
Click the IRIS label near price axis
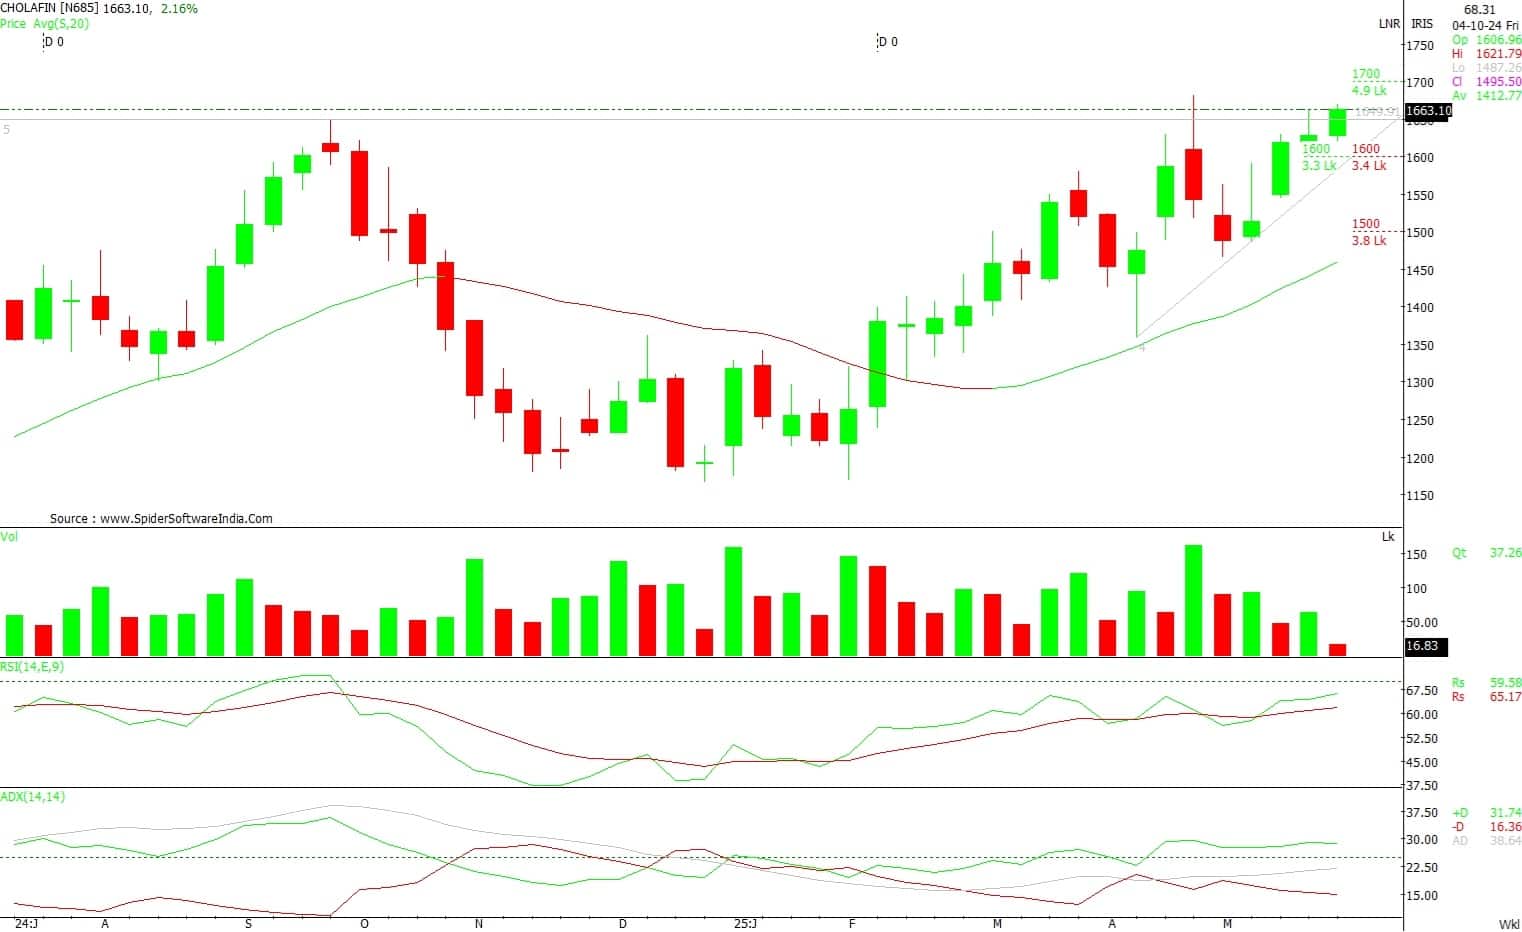(1421, 24)
